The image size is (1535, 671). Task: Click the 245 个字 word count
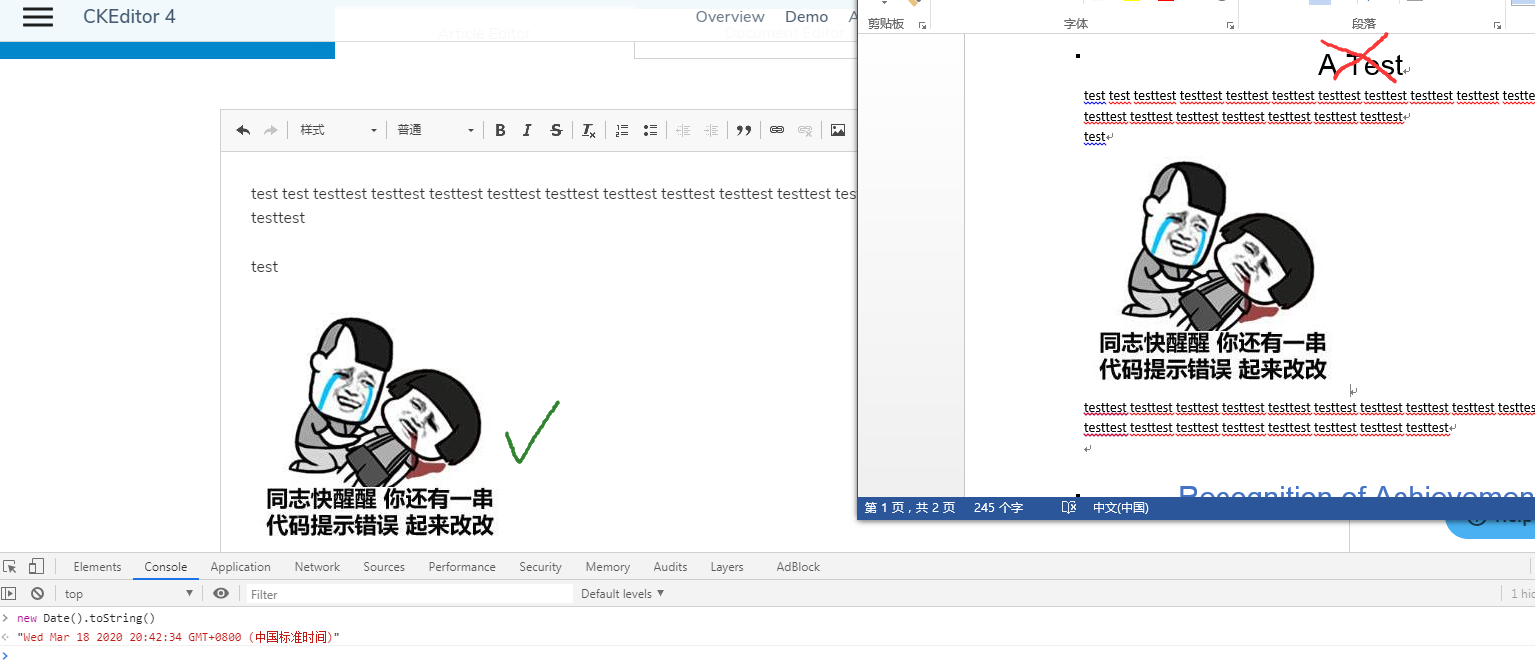point(998,508)
